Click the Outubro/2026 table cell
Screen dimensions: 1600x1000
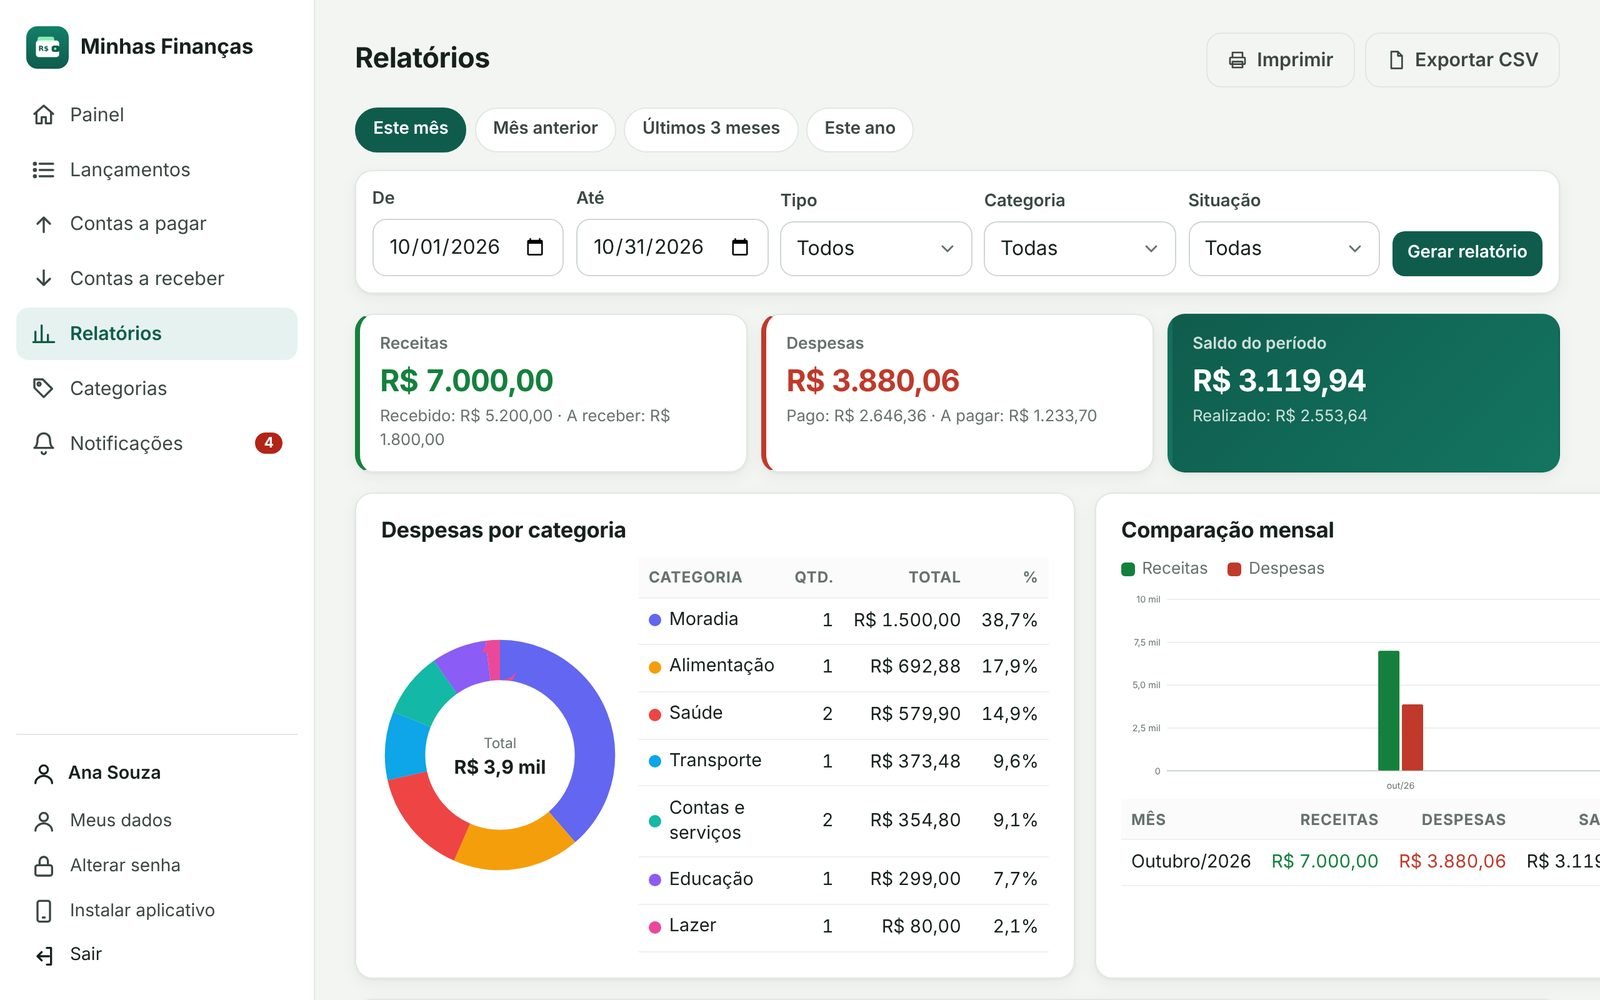1191,862
